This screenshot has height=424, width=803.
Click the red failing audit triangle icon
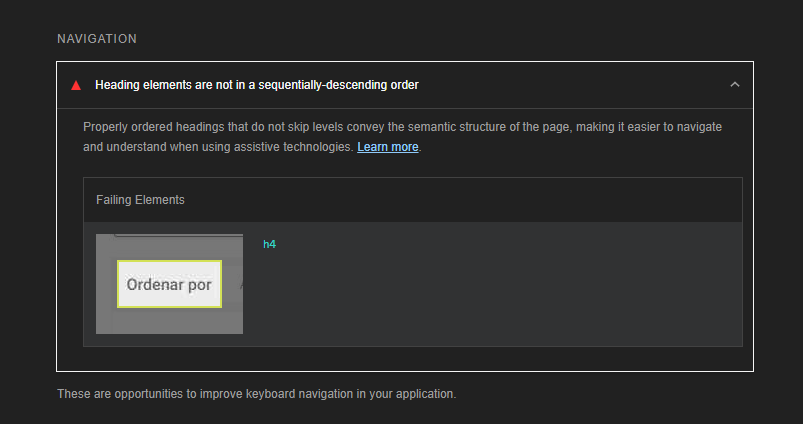[x=76, y=85]
